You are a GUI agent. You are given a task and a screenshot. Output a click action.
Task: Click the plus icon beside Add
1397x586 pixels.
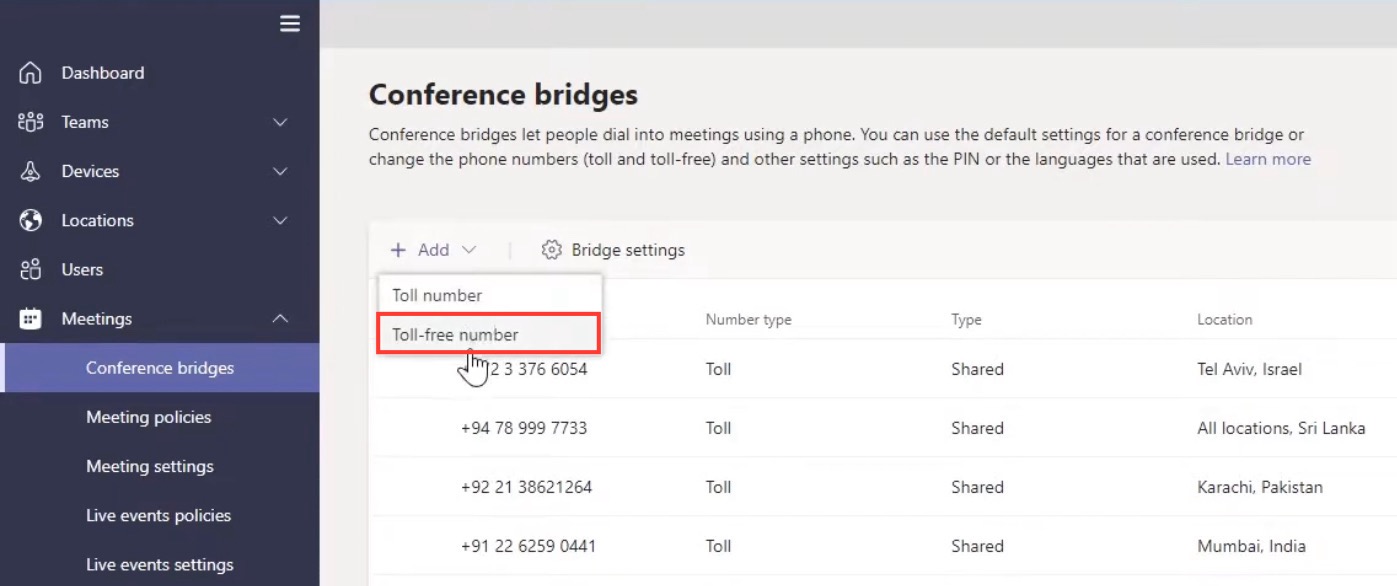(x=398, y=250)
